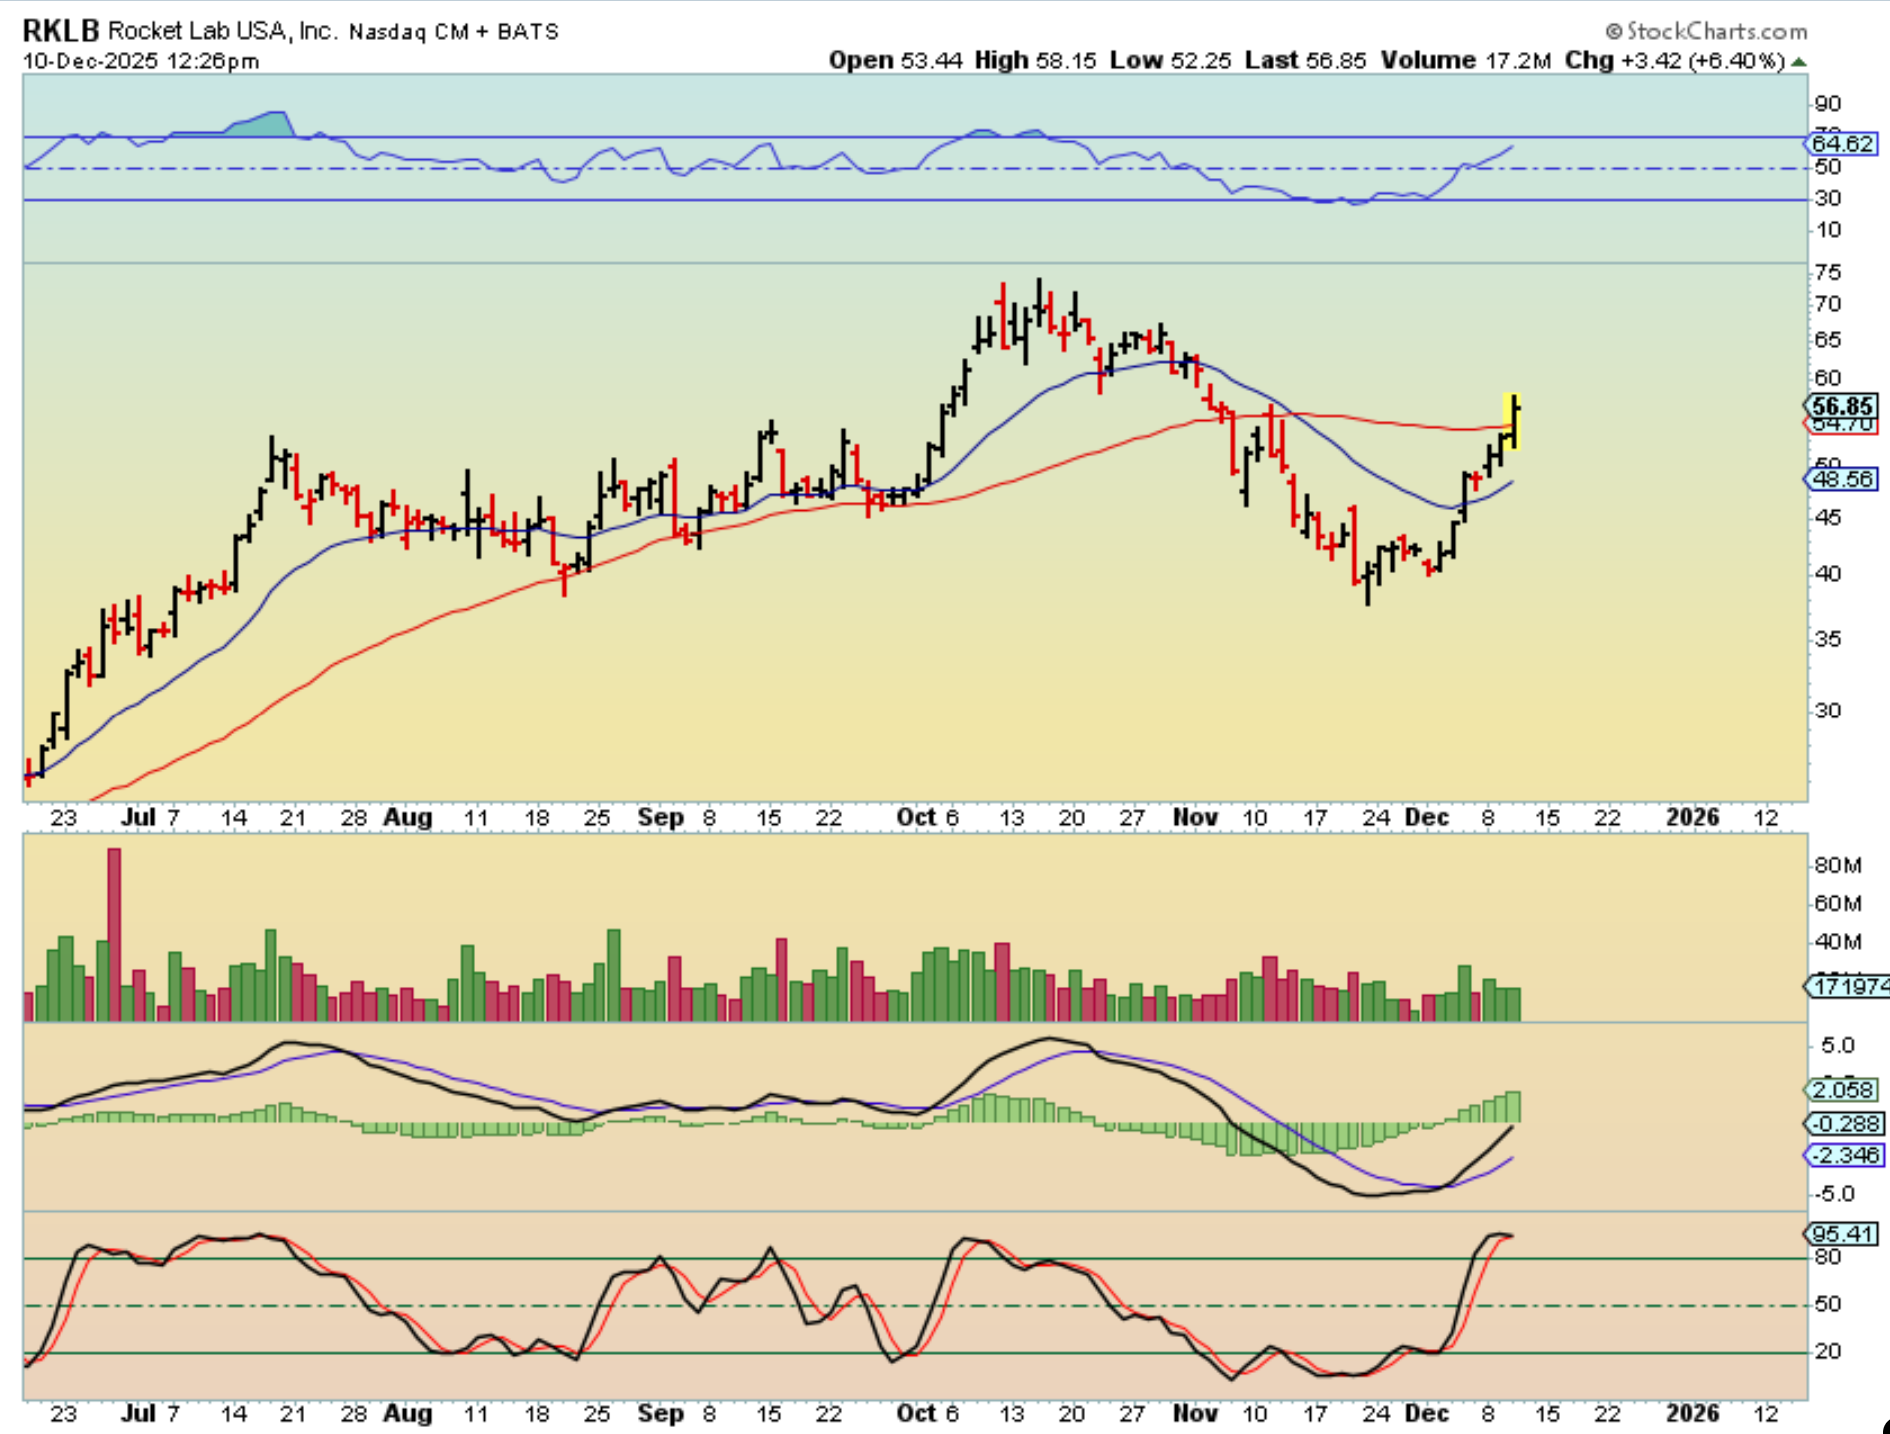Click the Oct label on the price chart date axis

915,818
